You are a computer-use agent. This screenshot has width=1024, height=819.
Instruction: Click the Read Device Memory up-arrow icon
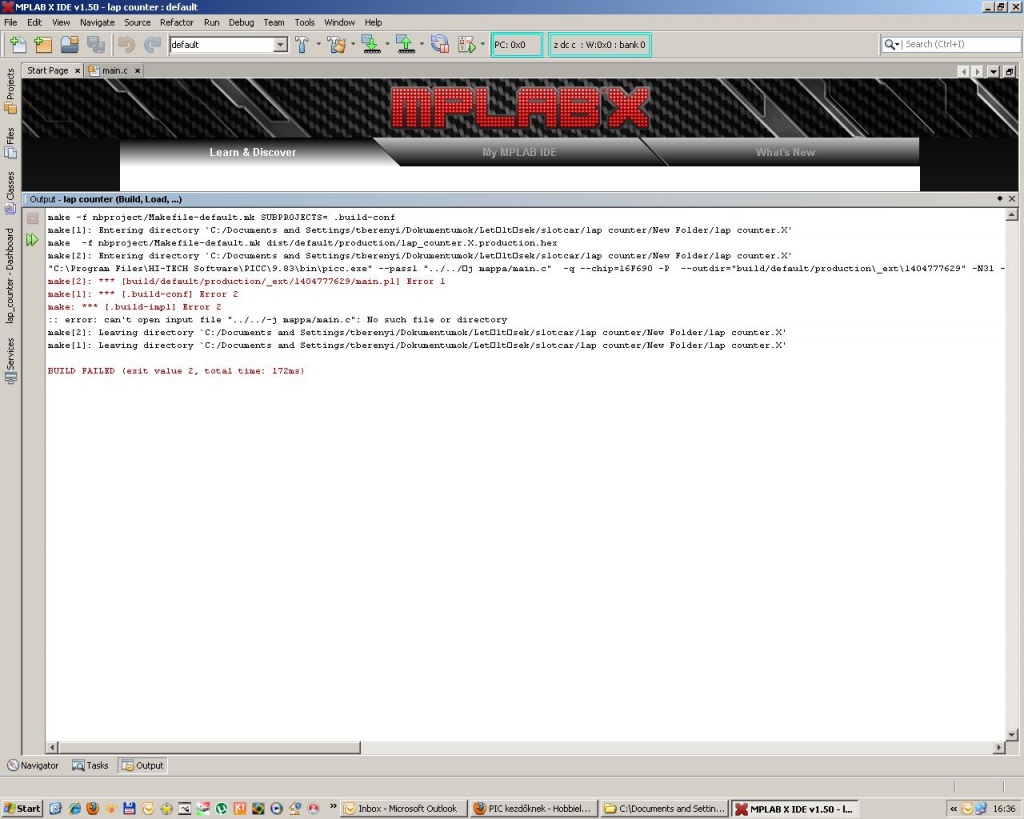click(406, 44)
